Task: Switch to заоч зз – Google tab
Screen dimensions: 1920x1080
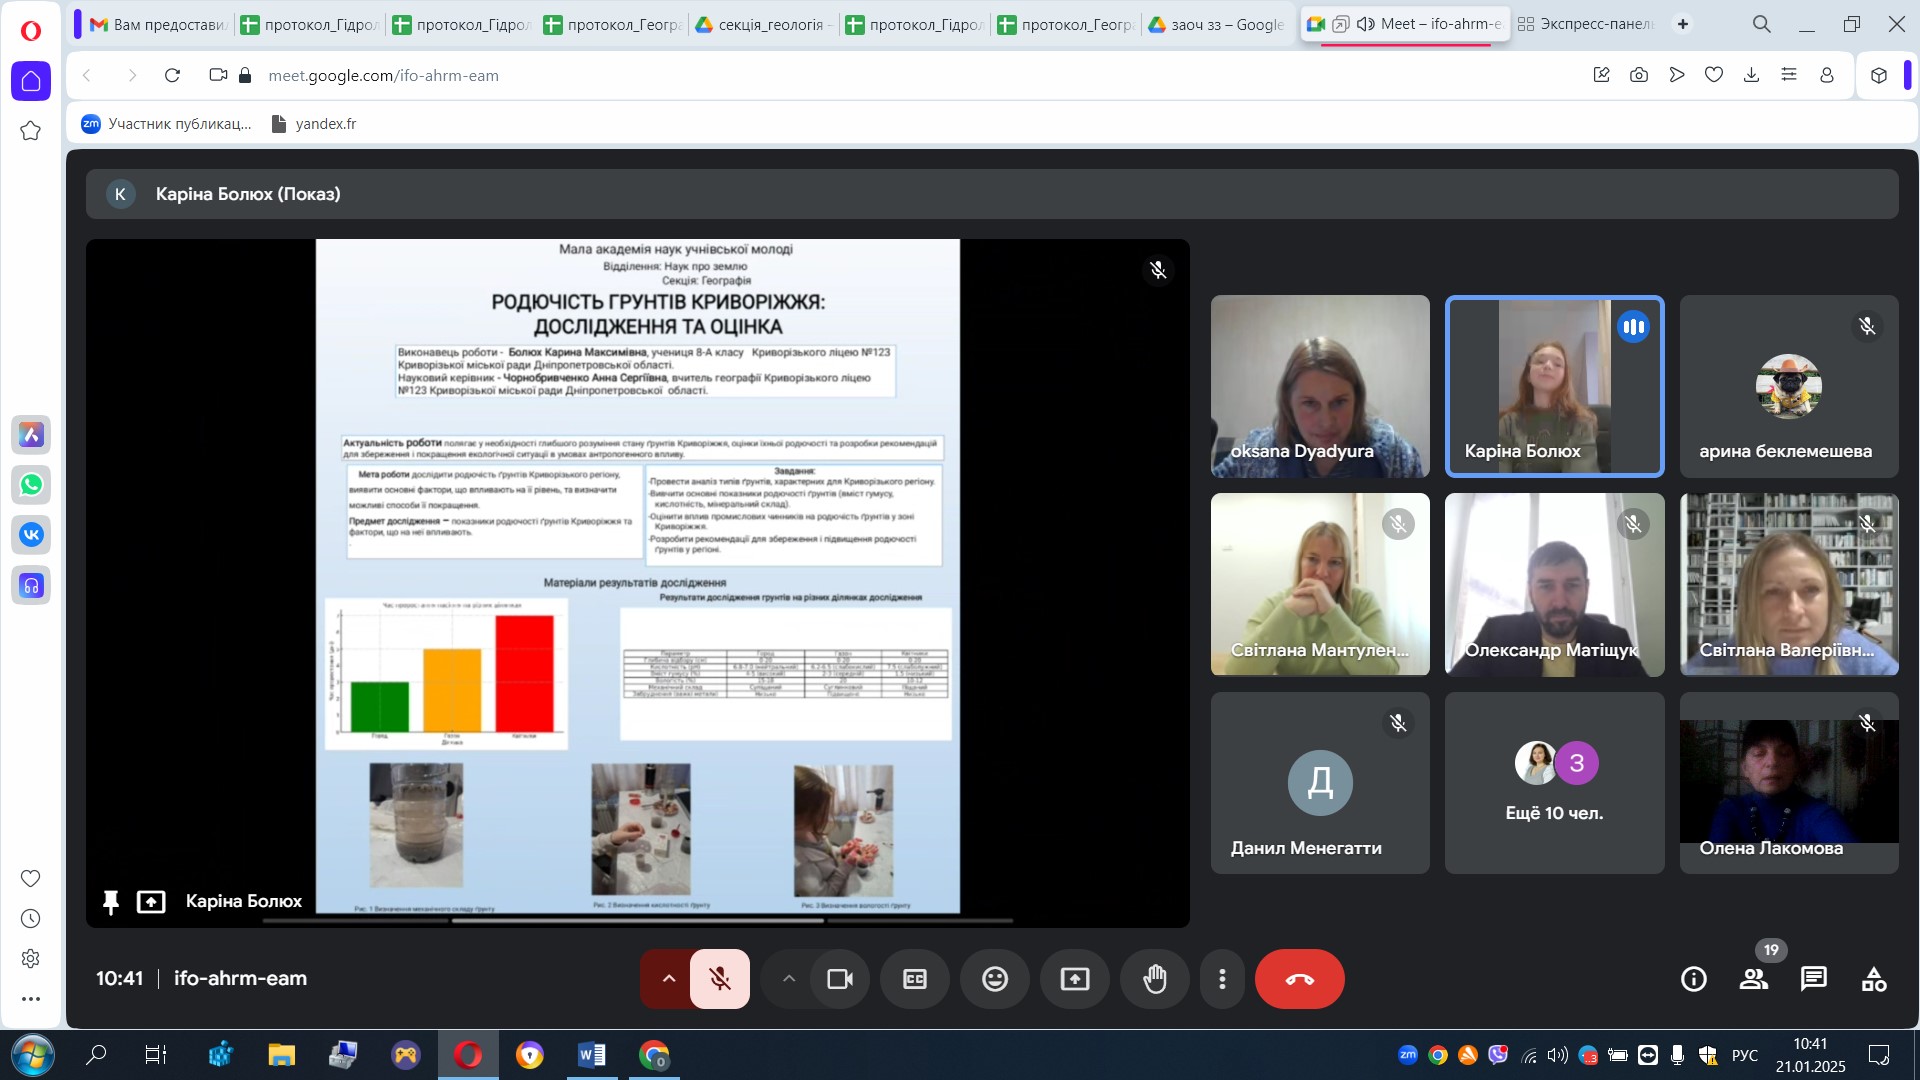Action: (x=1217, y=24)
